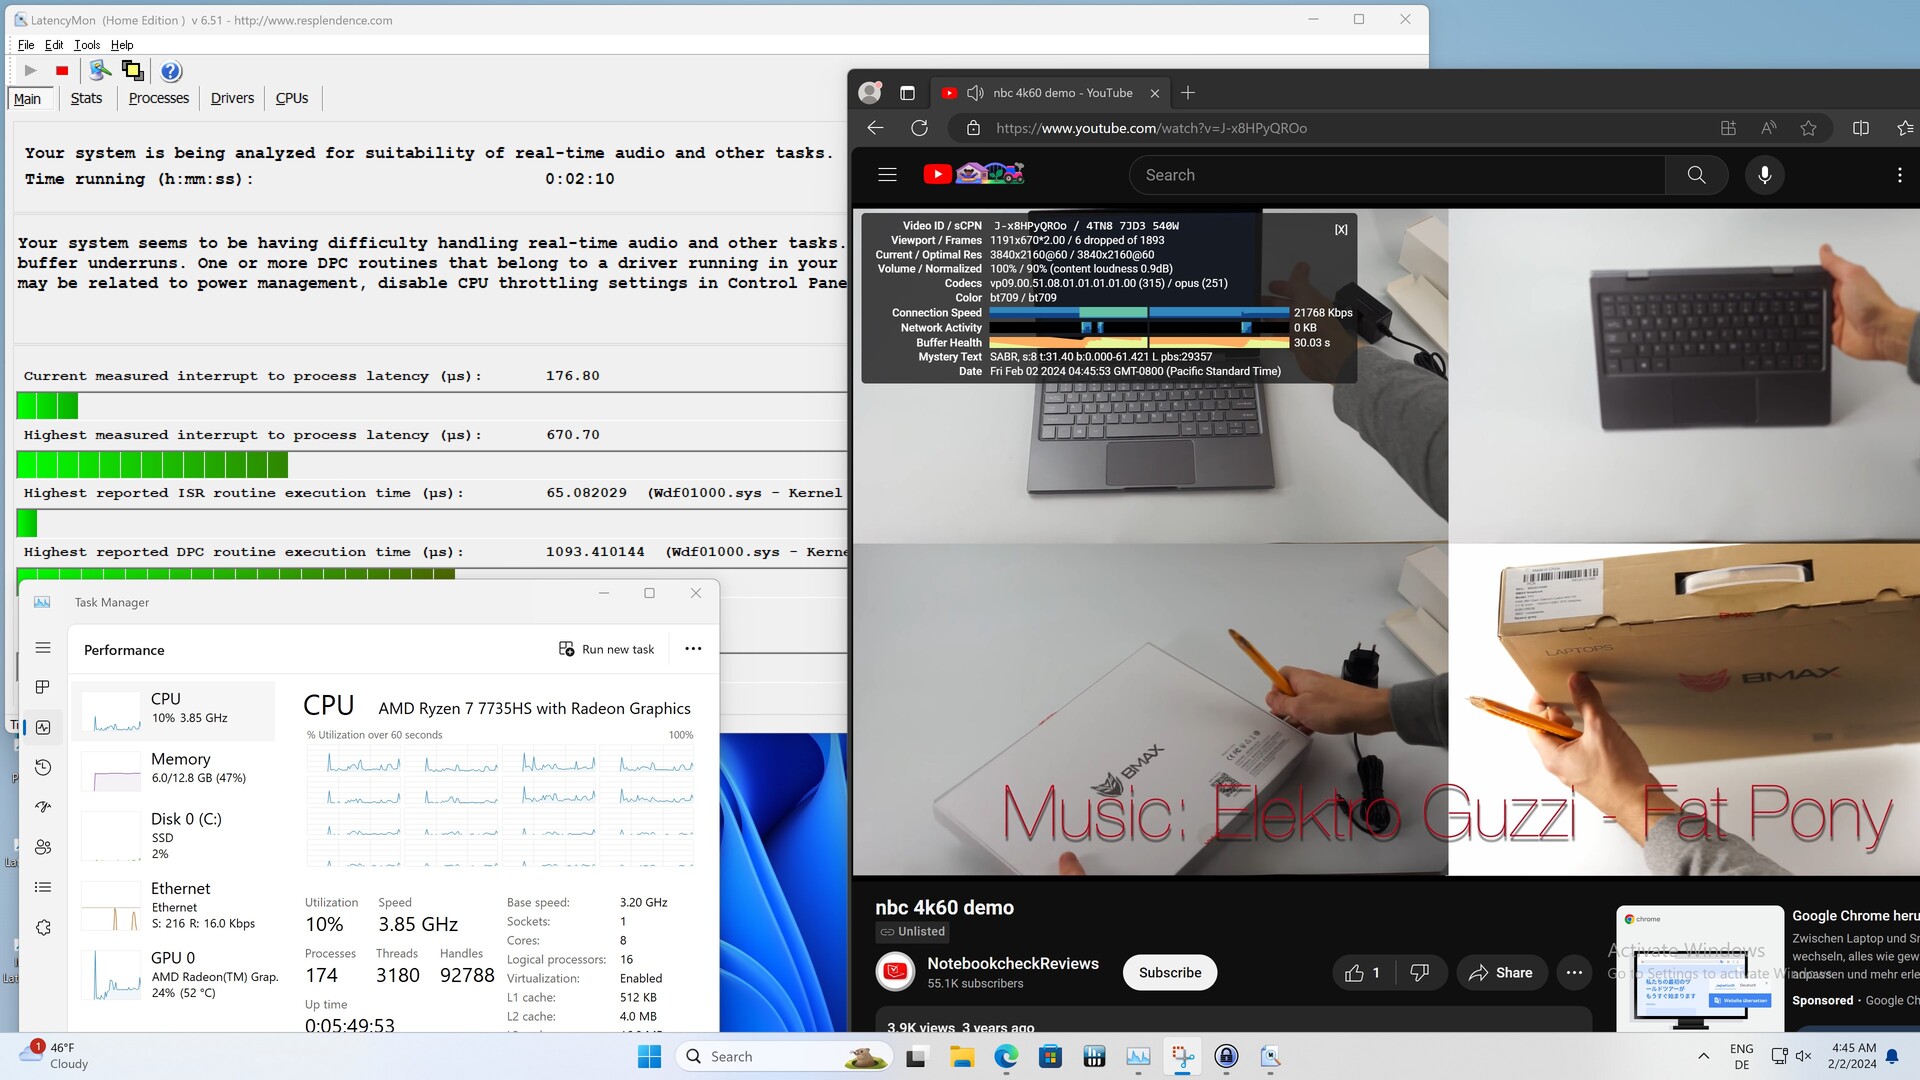This screenshot has height=1080, width=1920.
Task: Open Edge read aloud icon
Action: (x=1769, y=128)
